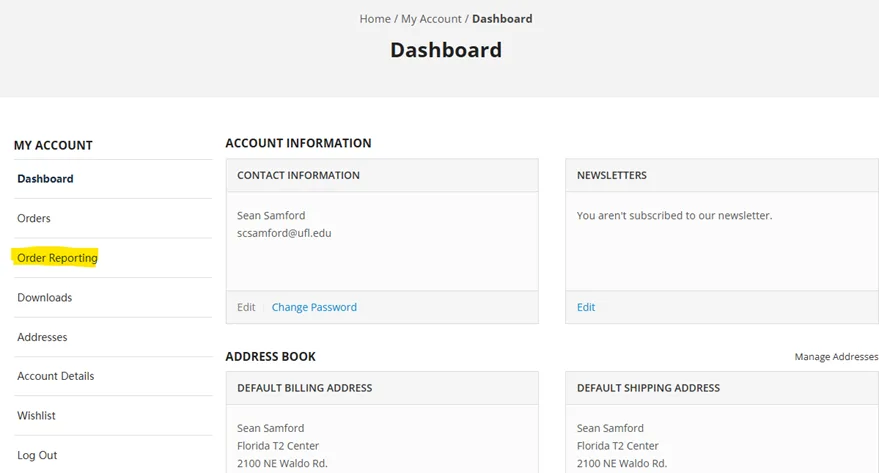Screen dimensions: 879x473
Task: Open the Dashboard sidebar item
Action: (45, 179)
